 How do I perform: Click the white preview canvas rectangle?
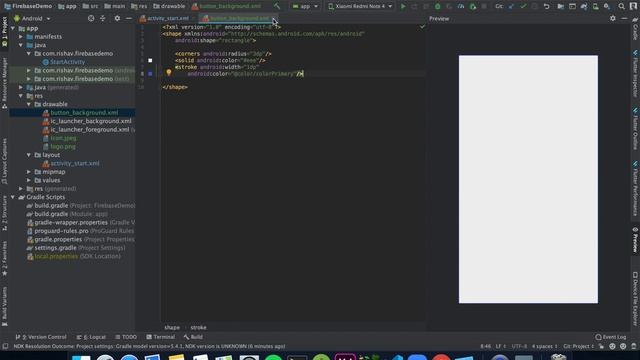528,179
